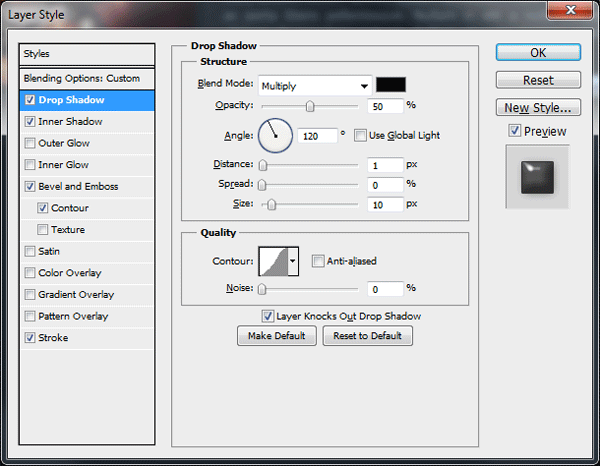Click the Size value input field
The image size is (600, 466).
(385, 205)
